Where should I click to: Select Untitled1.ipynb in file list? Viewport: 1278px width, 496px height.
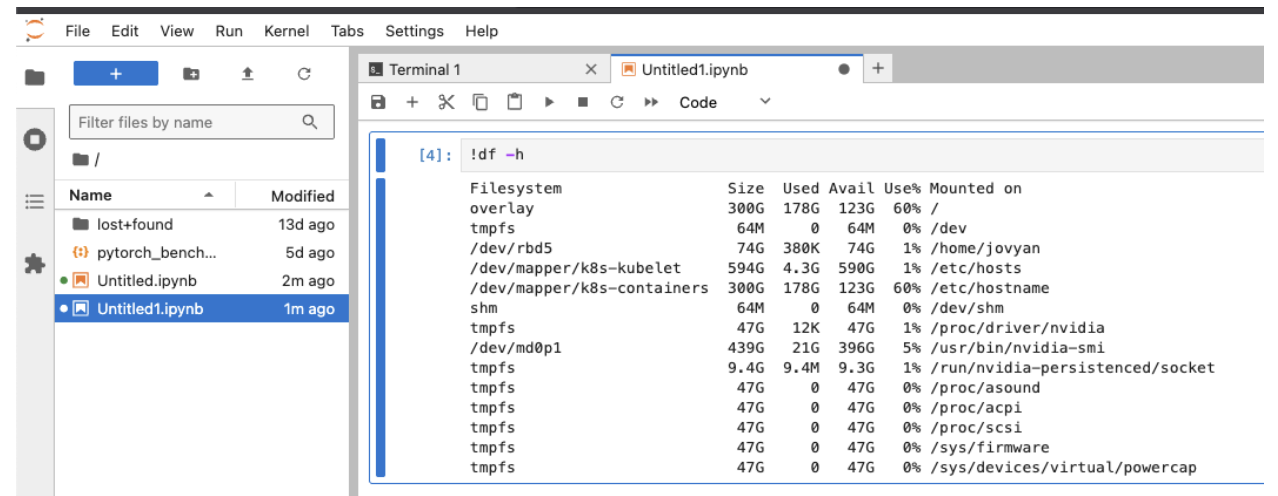click(202, 309)
